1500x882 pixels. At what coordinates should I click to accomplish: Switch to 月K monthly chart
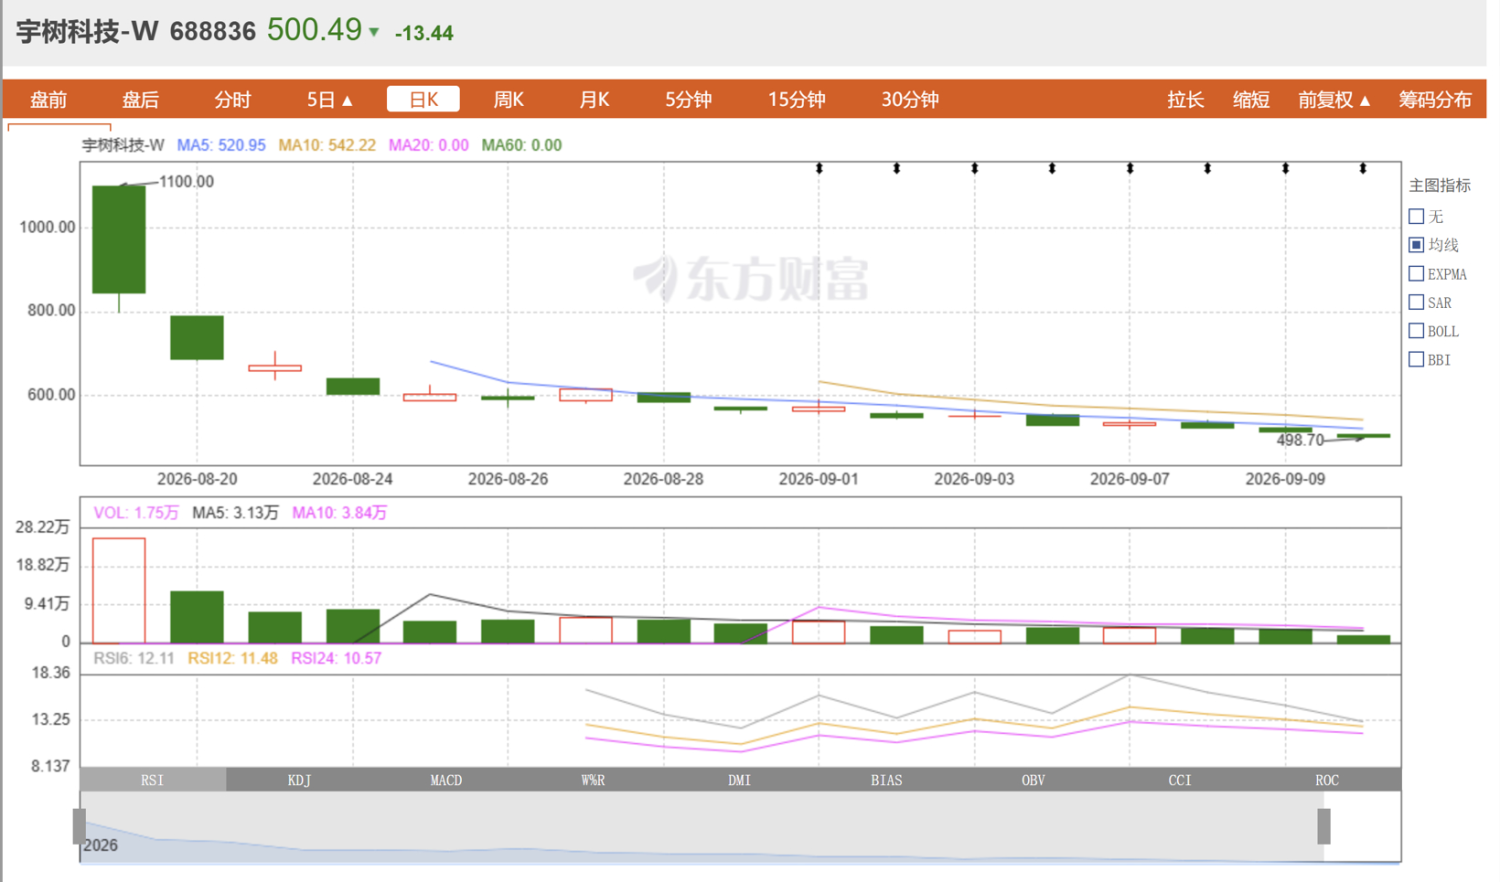pyautogui.click(x=594, y=99)
